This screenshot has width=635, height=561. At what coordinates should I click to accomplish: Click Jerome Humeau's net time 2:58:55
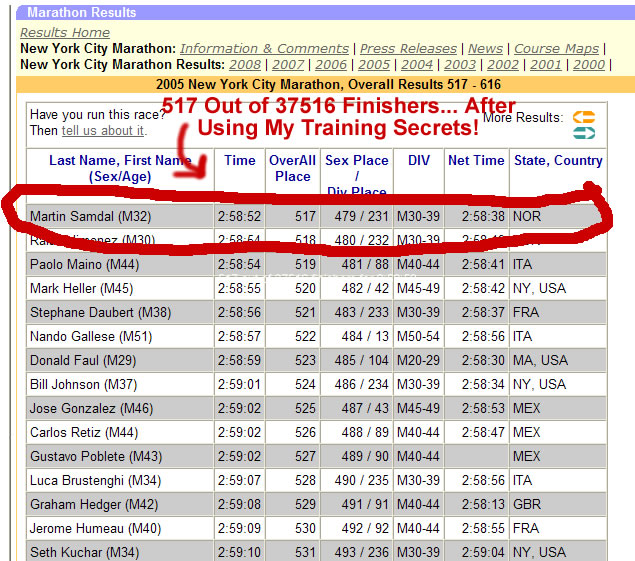click(477, 528)
